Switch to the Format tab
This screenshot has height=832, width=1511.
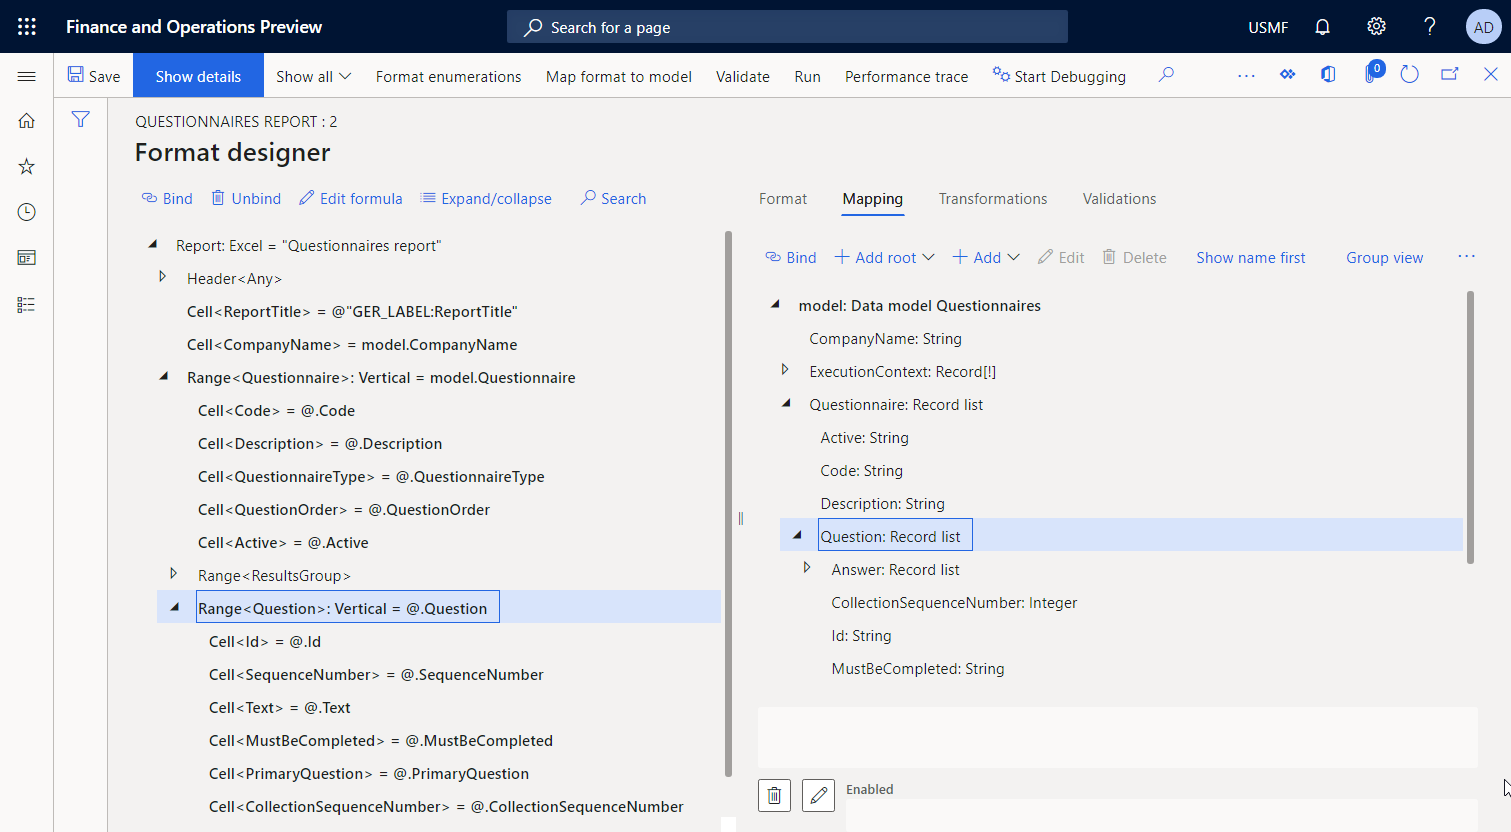pos(782,199)
